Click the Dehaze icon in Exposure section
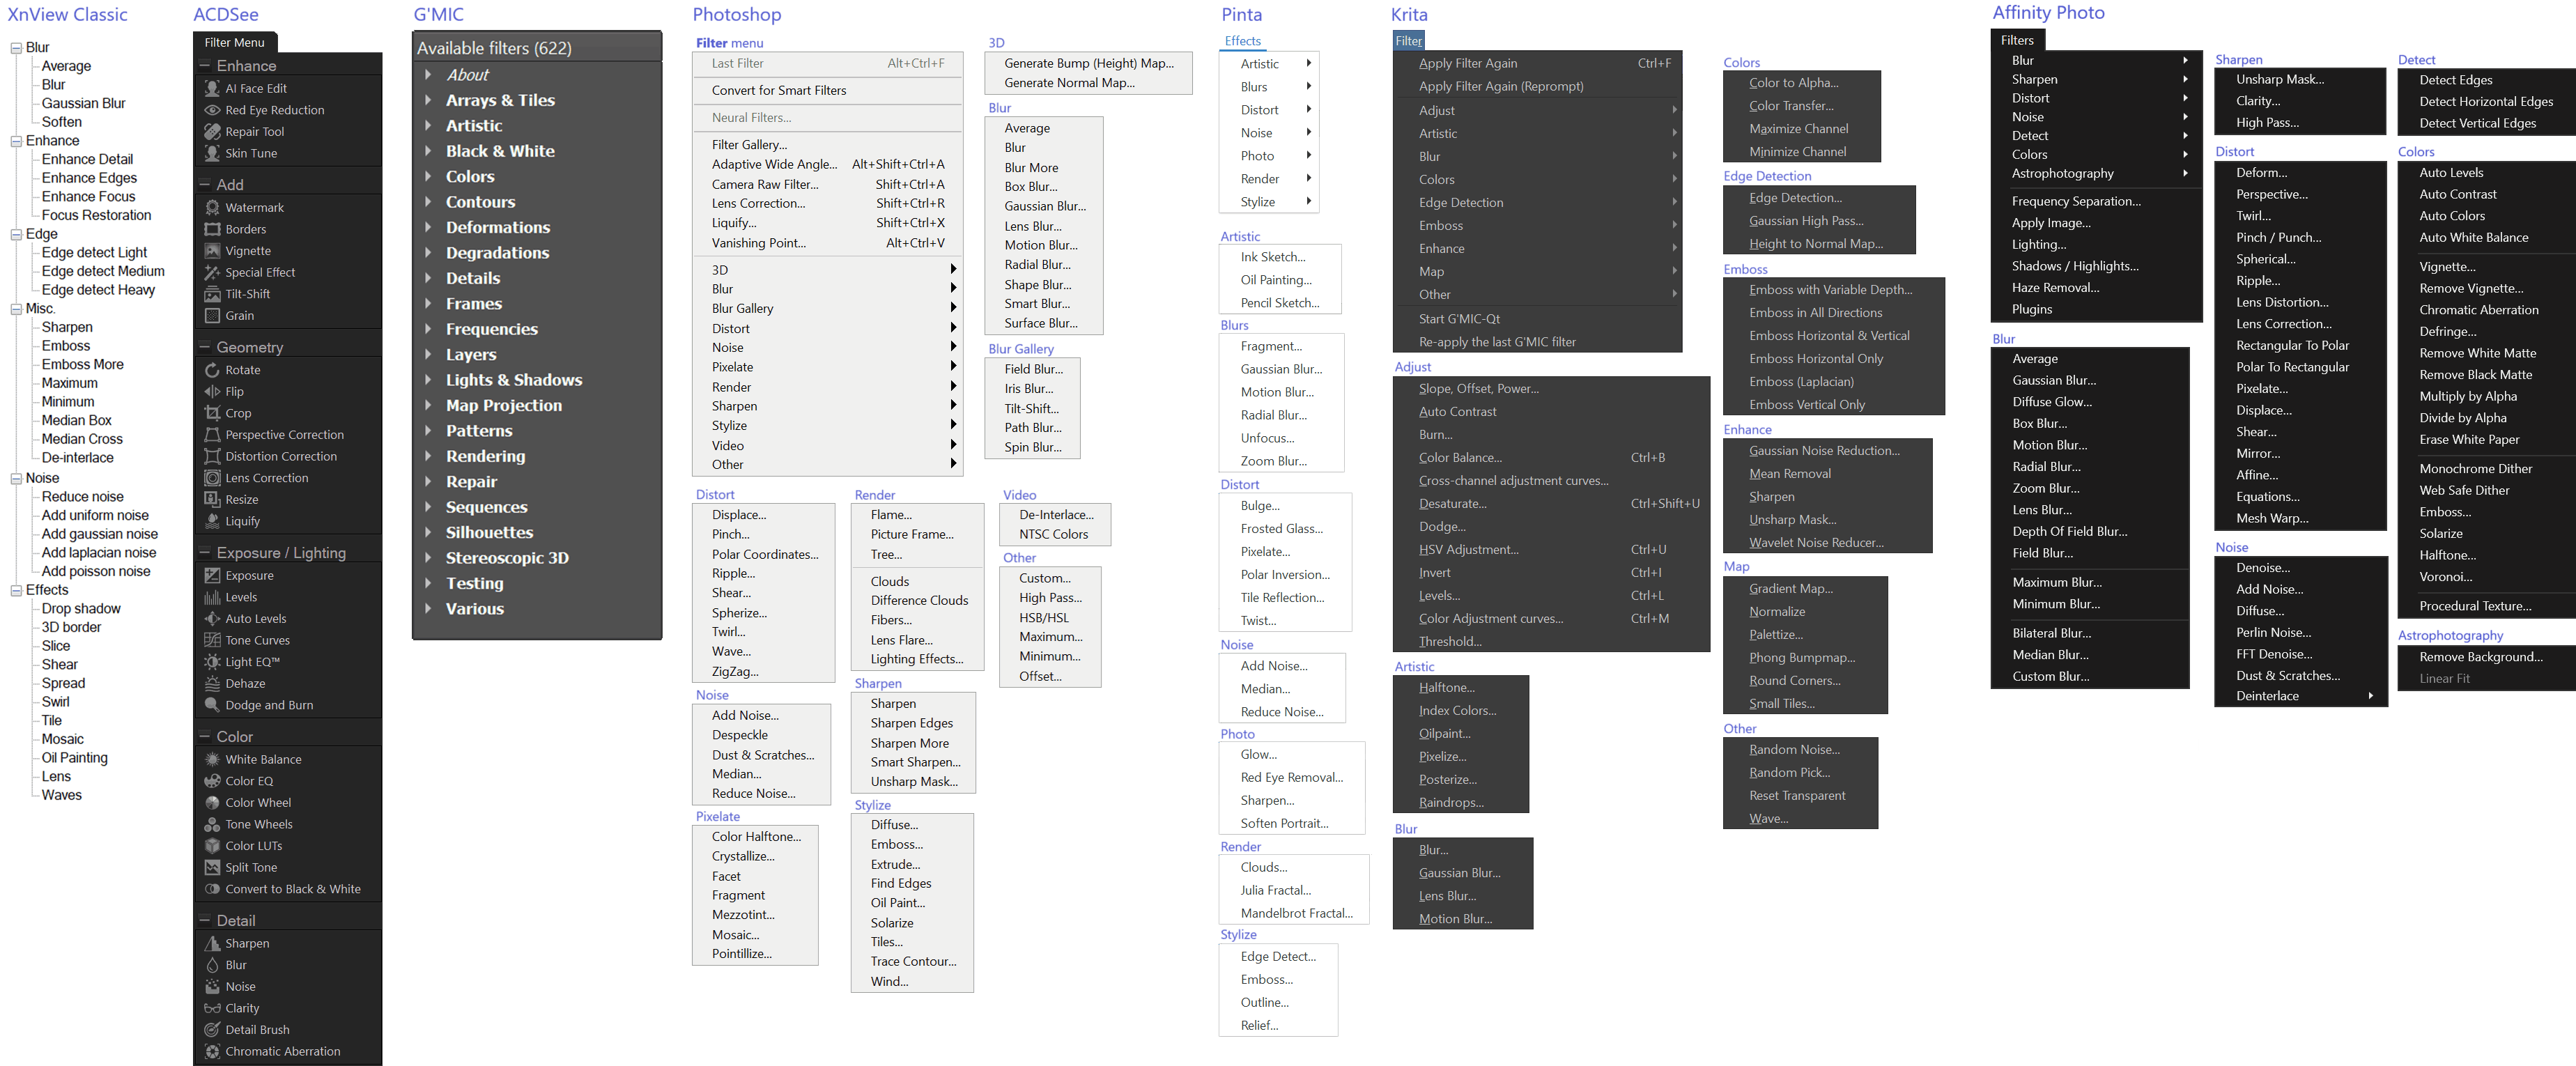Screen dimensions: 2576x1066 tap(212, 684)
